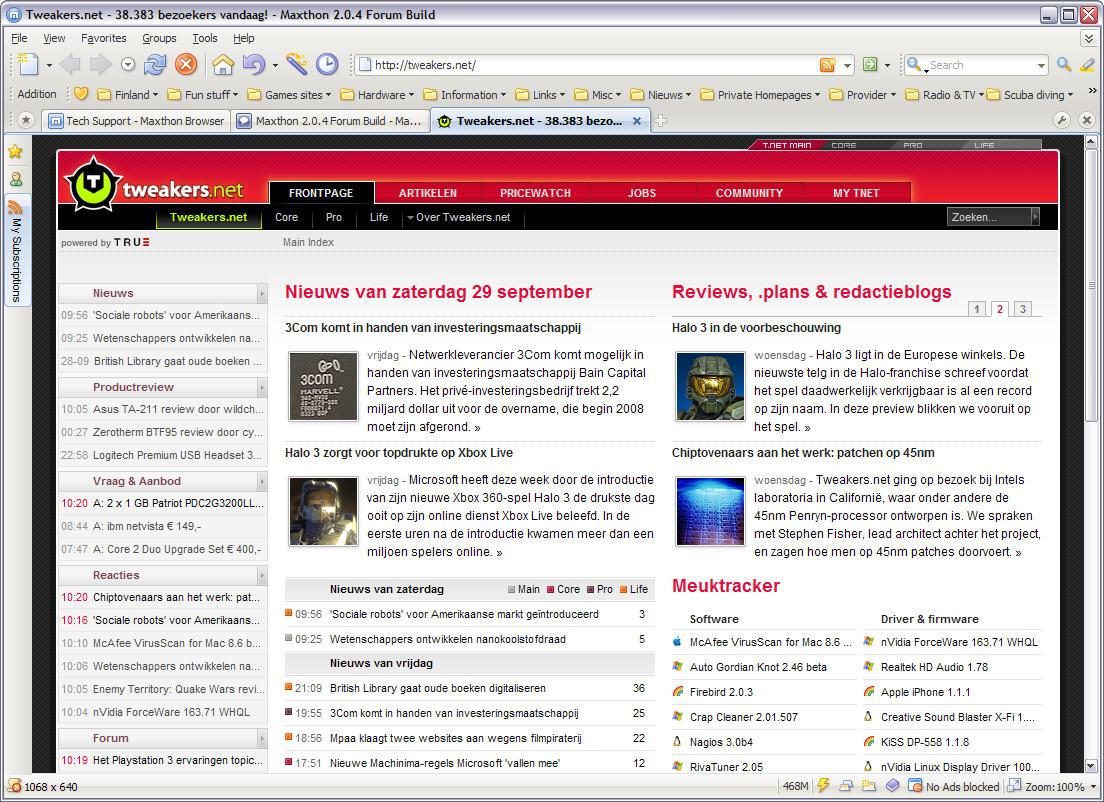Show more bookmarks with the overflow chevron
Viewport: 1104px width, 802px height.
pos(1092,91)
